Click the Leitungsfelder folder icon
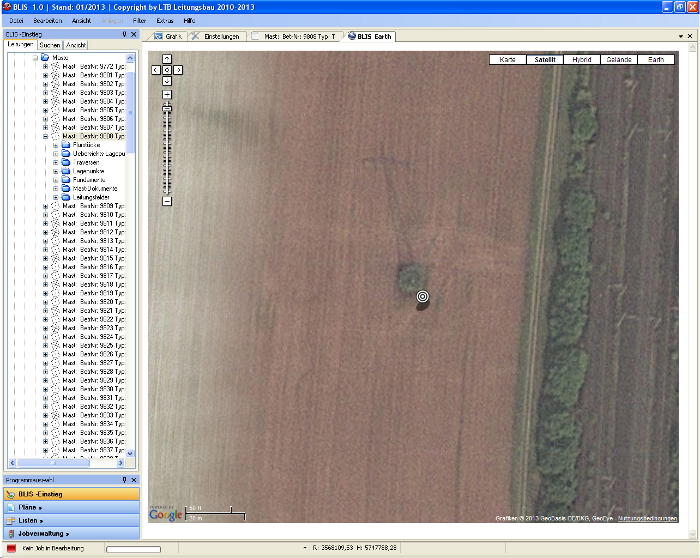The width and height of the screenshot is (700, 558). pyautogui.click(x=66, y=197)
